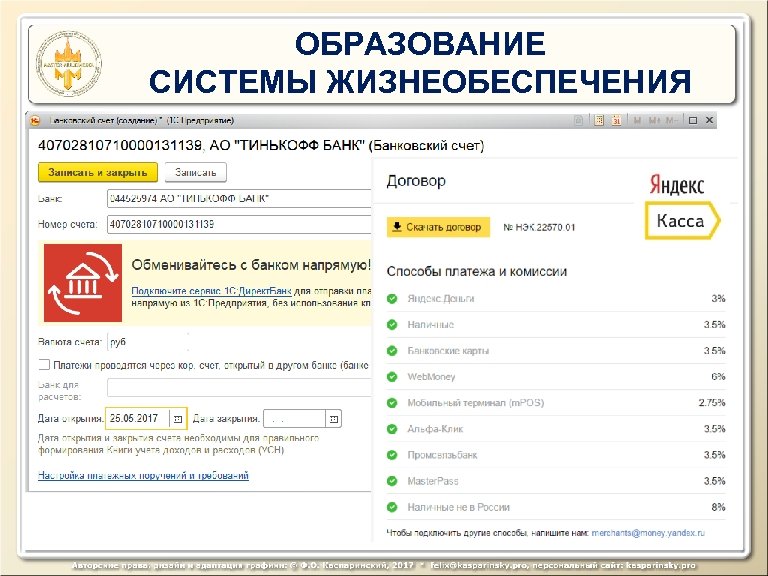Click the university emblem logo on slide

(68, 64)
